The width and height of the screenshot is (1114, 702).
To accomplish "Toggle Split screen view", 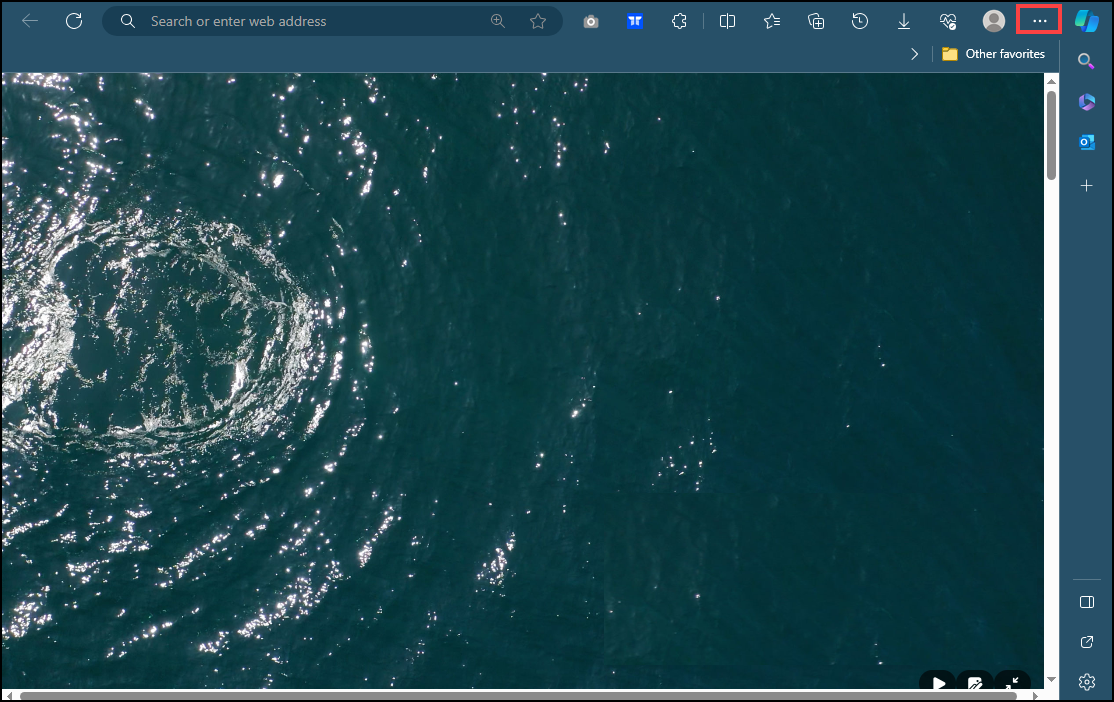I will (728, 21).
